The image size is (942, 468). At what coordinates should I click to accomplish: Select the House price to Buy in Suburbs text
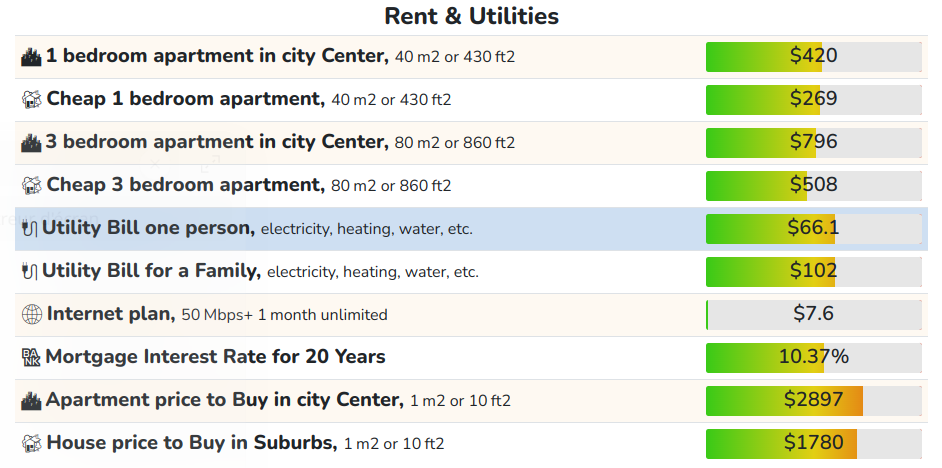click(192, 443)
